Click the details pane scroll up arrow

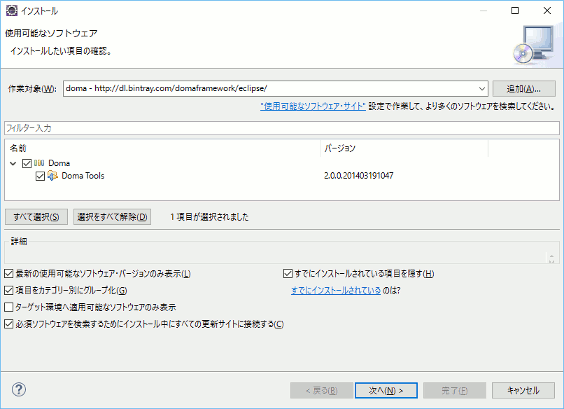tap(551, 256)
